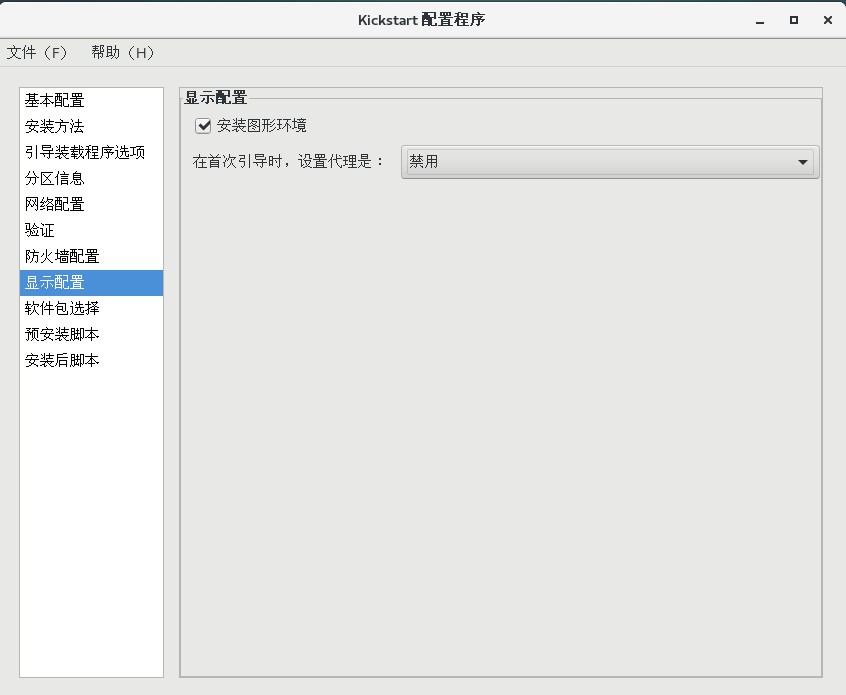
Task: Select 显示配置 in the sidebar
Action: 91,283
